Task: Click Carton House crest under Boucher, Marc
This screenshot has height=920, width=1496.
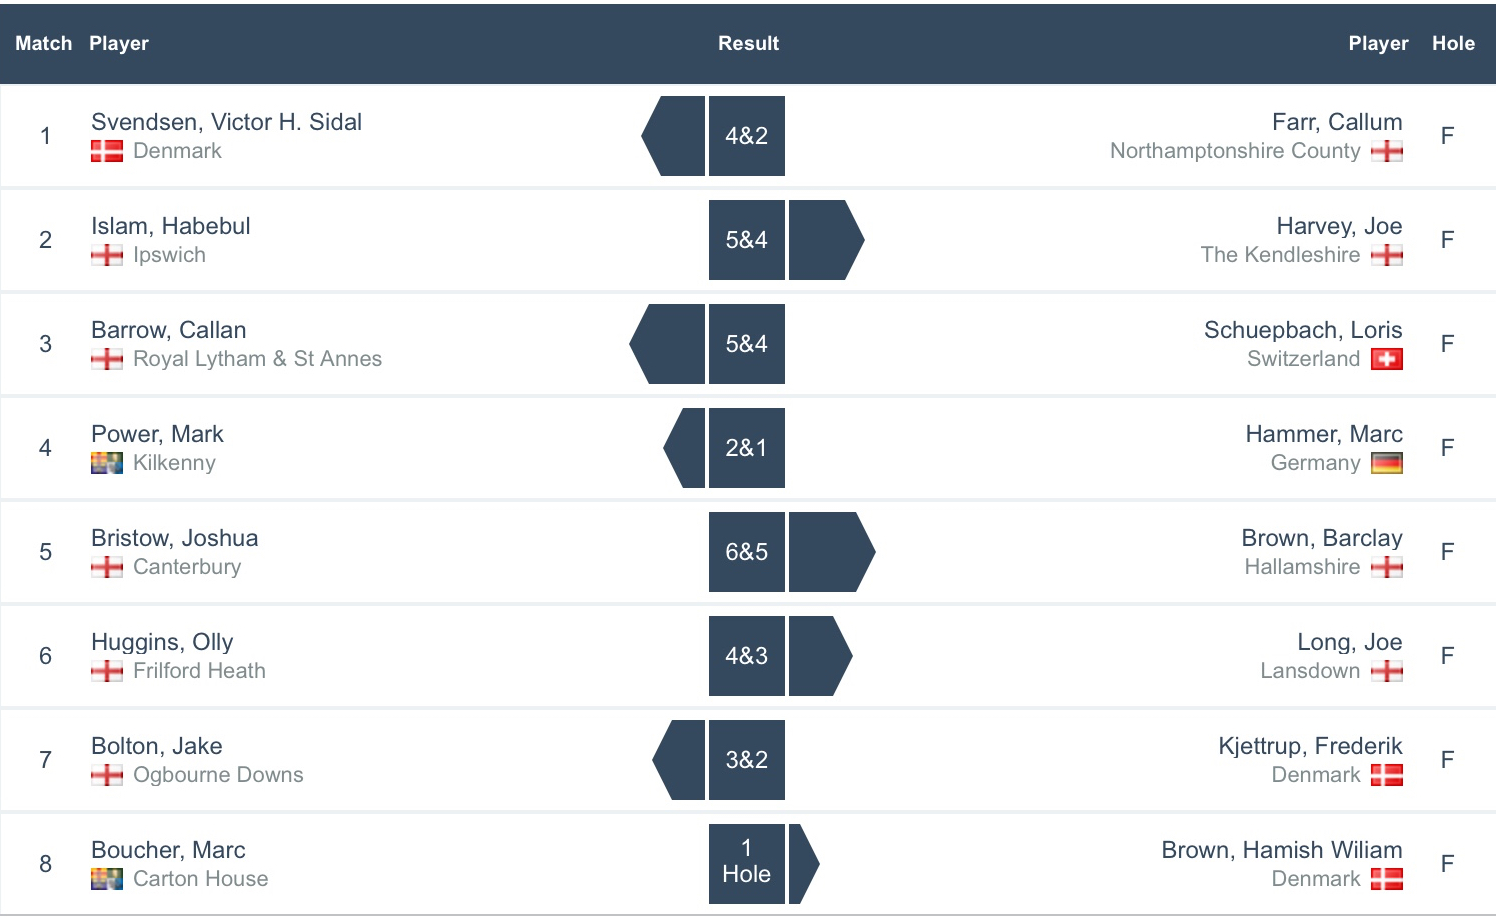Action: tap(106, 879)
